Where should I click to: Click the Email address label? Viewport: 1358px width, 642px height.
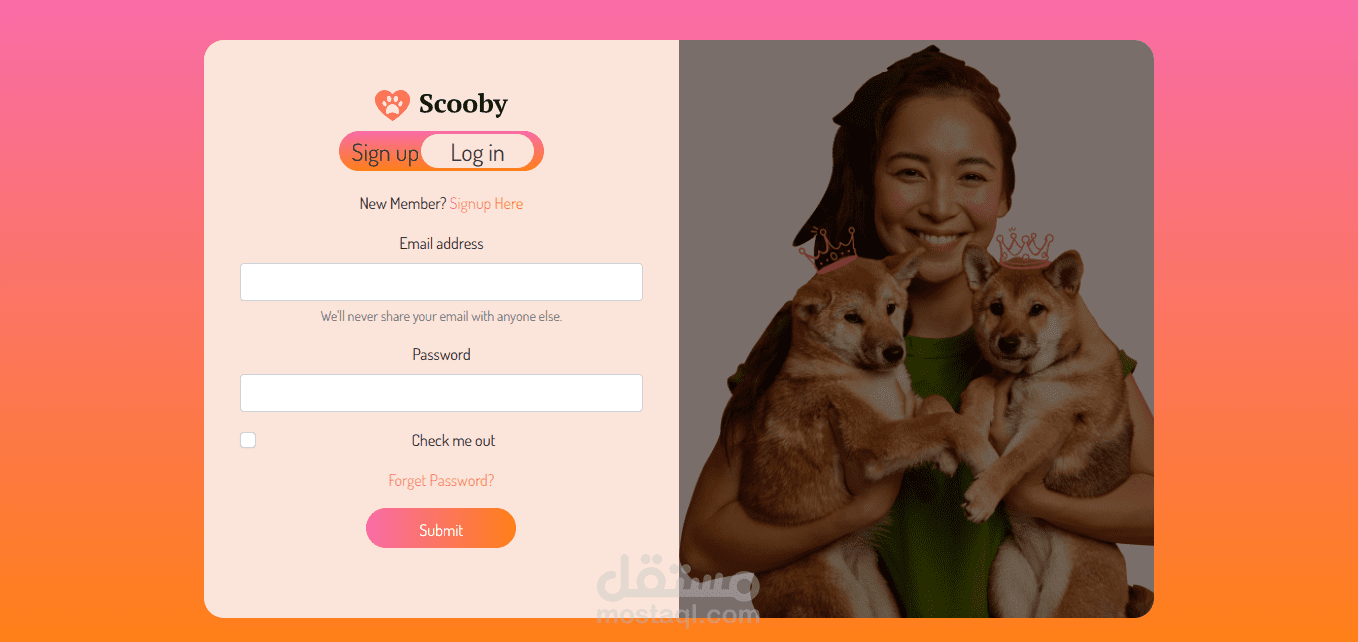coord(441,244)
